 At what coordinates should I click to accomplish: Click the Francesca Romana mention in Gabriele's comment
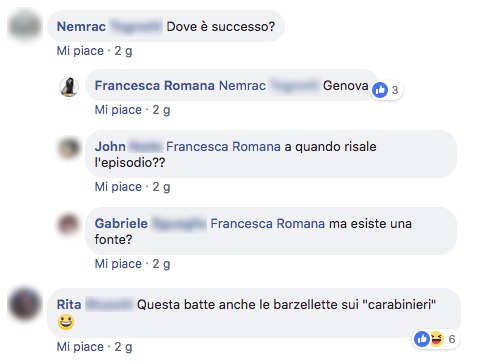(268, 224)
